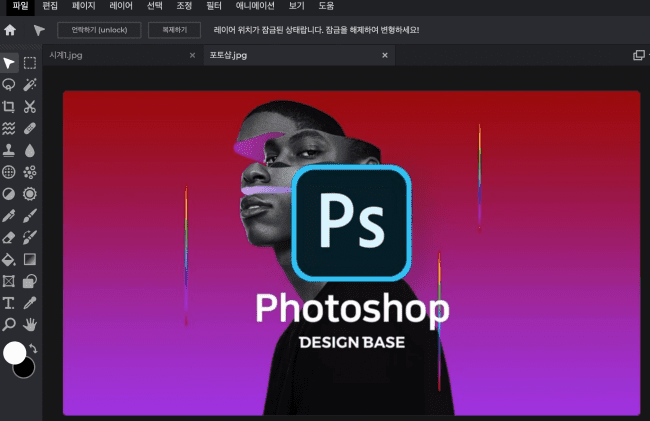Select the Magic Wand tool
This screenshot has height=421, width=650.
pos(30,85)
